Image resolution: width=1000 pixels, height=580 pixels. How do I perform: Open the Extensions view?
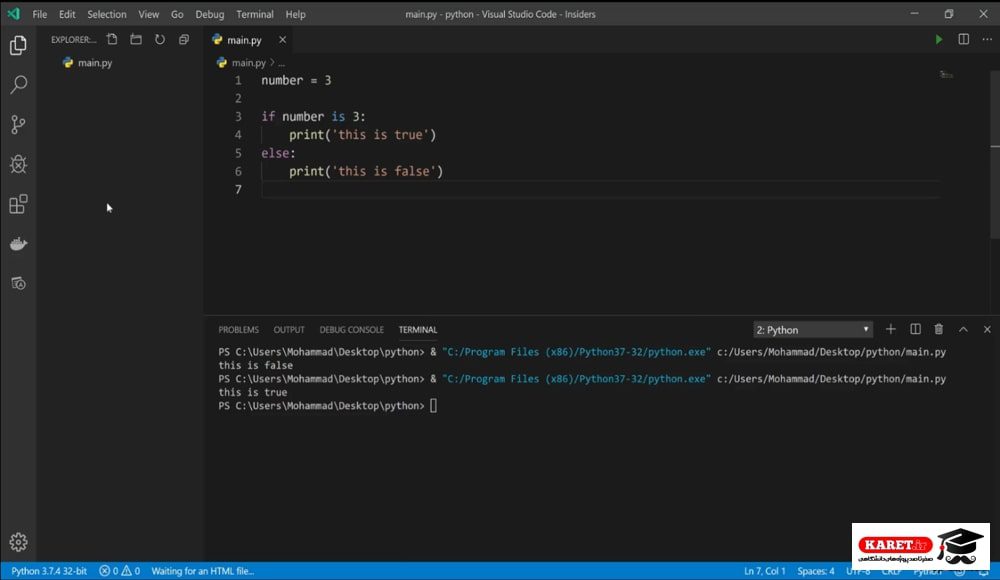(18, 204)
